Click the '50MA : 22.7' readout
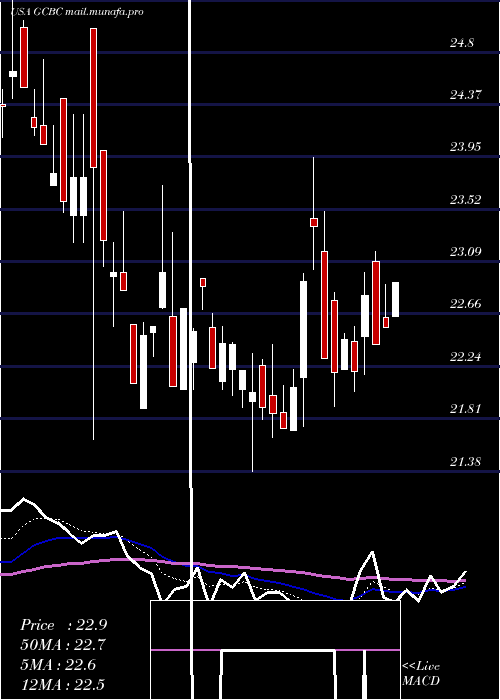This screenshot has width=500, height=700. point(63,645)
